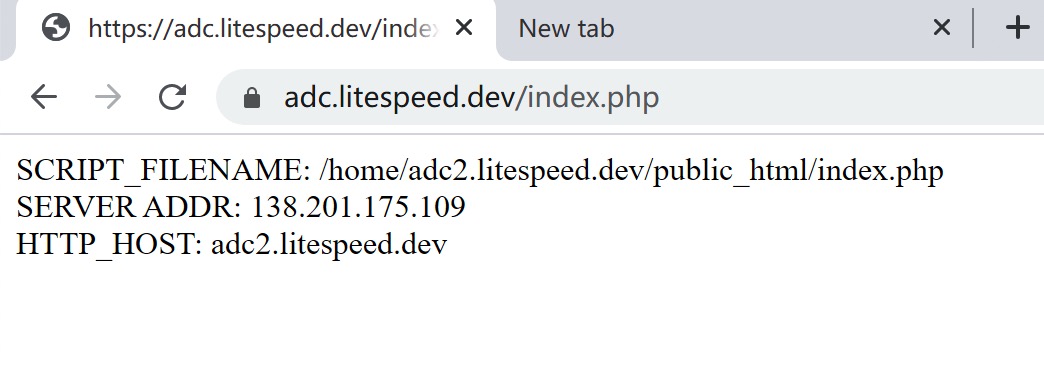Click the /index.php path in address bar

click(587, 98)
